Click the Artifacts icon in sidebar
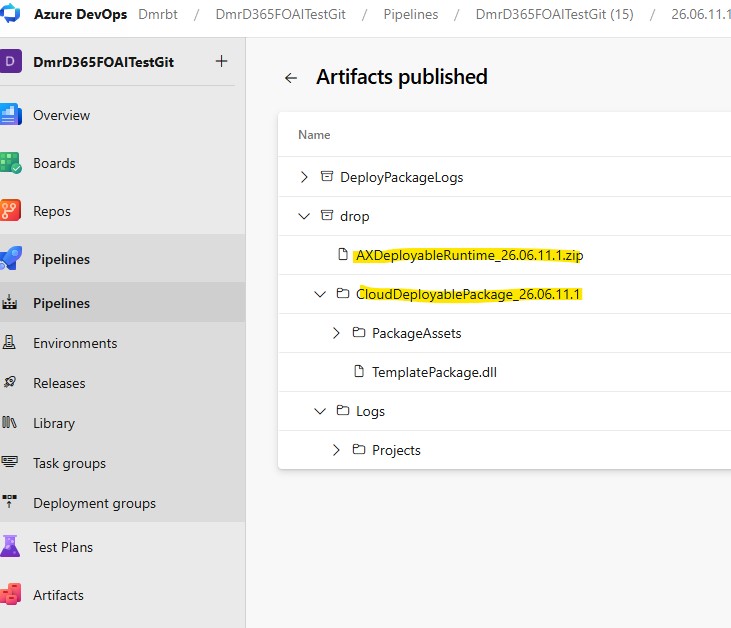Screen dimensions: 731x628 [10, 594]
